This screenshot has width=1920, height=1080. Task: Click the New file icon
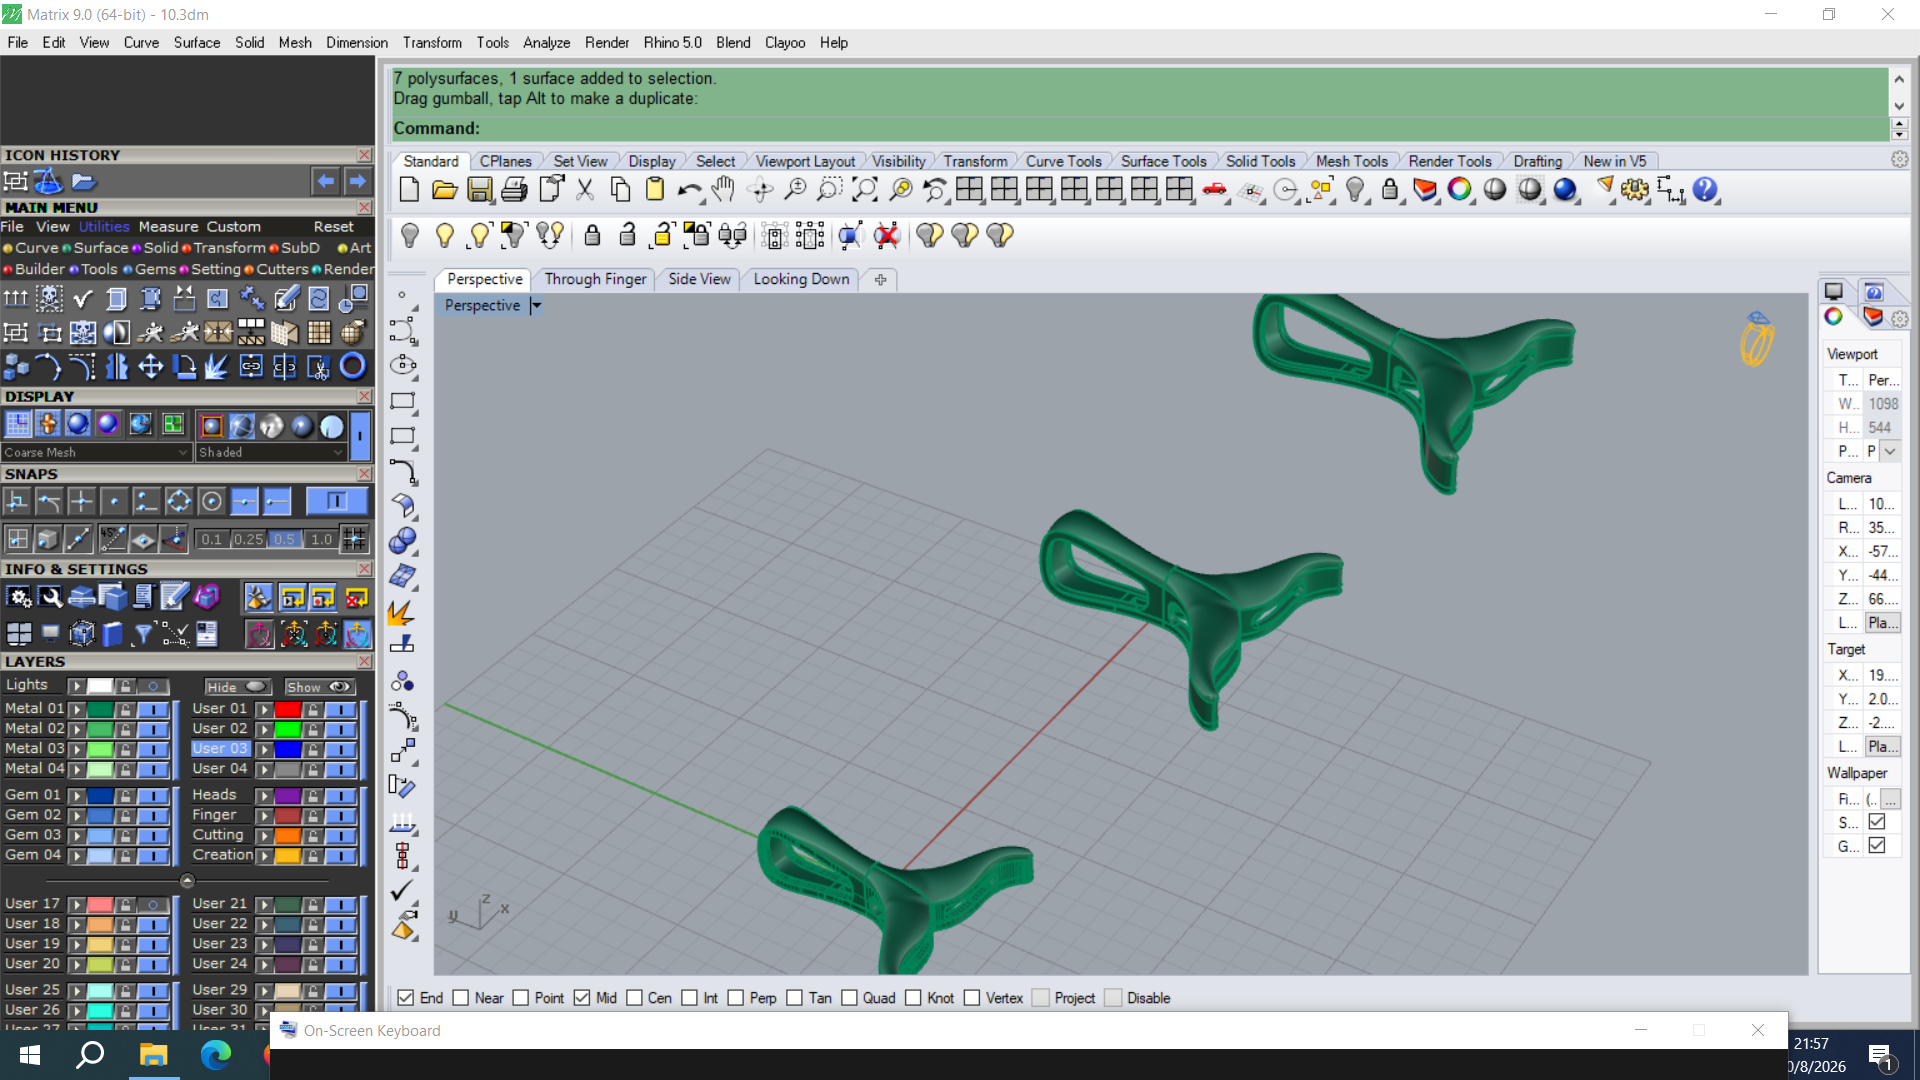pos(409,190)
